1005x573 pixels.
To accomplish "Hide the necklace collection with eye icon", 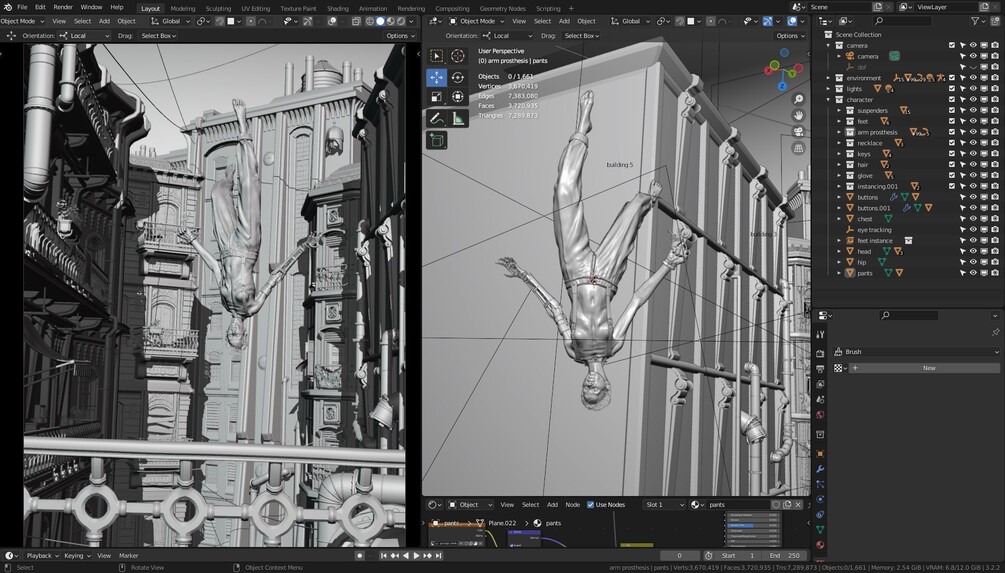I will coord(973,143).
